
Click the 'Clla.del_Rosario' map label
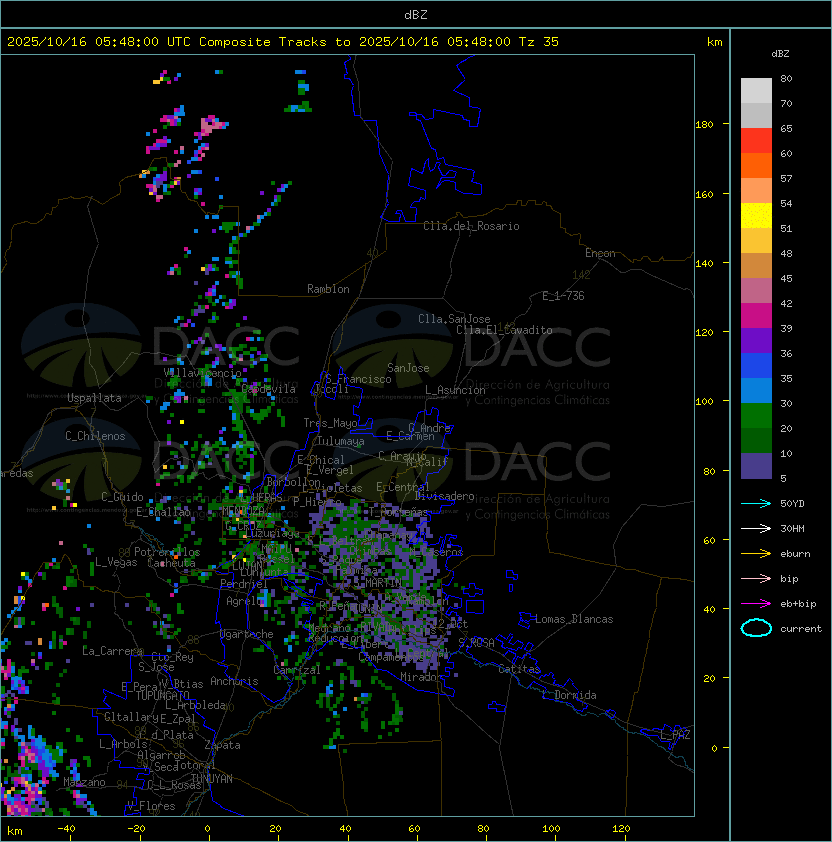[471, 226]
